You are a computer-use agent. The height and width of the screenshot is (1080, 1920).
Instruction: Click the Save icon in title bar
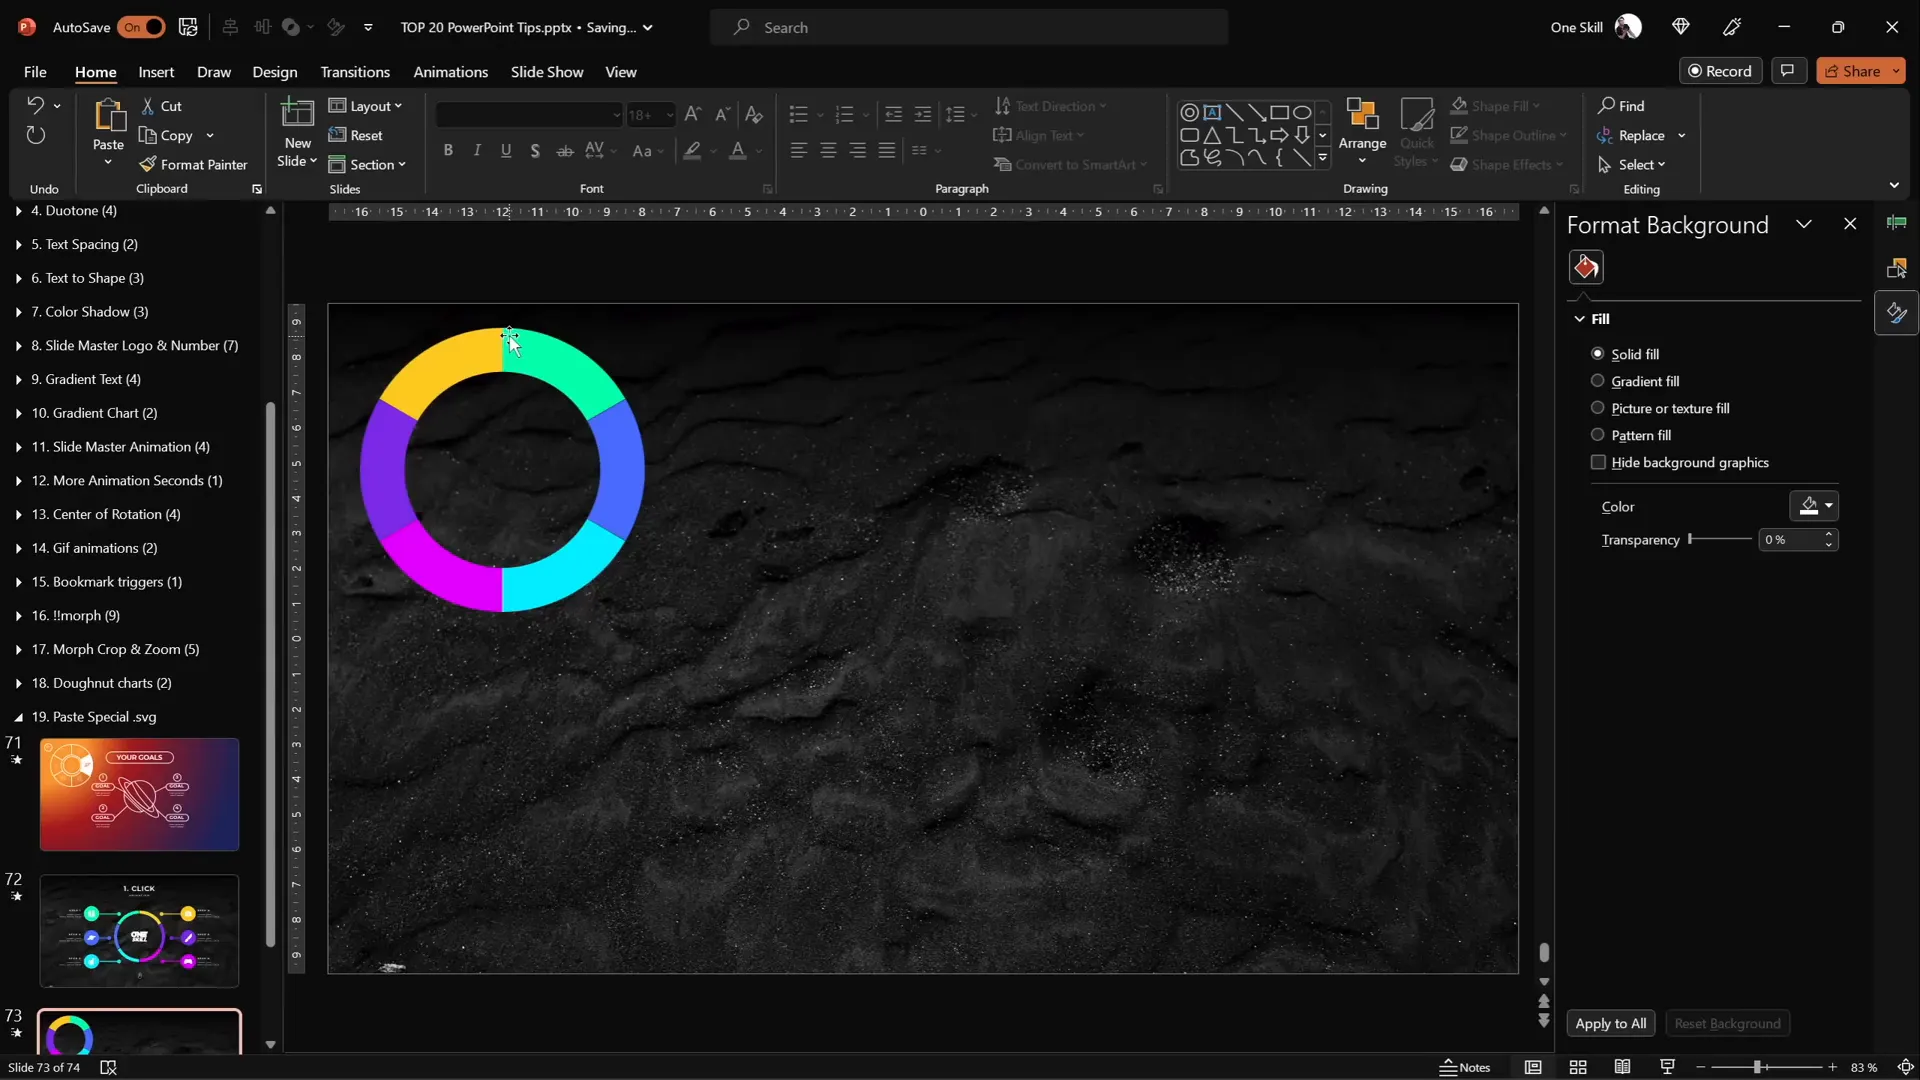tap(188, 27)
